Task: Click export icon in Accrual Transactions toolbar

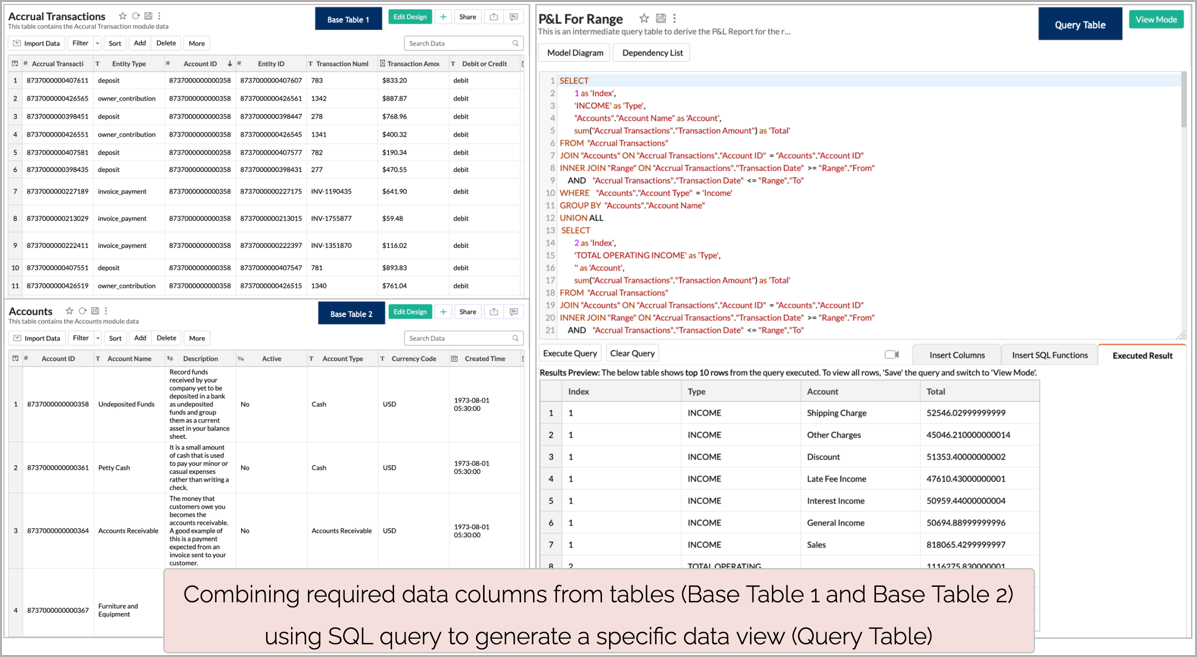Action: (494, 17)
